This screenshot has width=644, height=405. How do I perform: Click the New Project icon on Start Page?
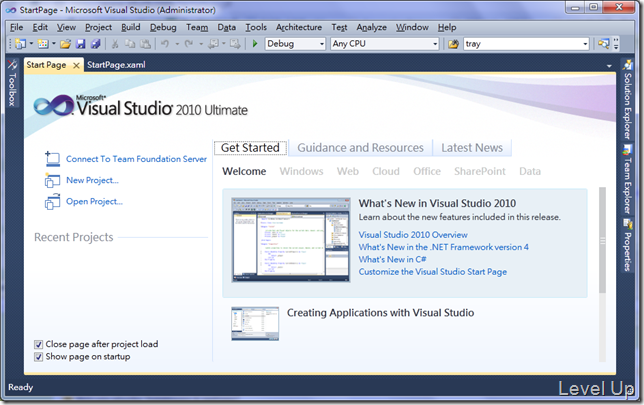tap(52, 180)
